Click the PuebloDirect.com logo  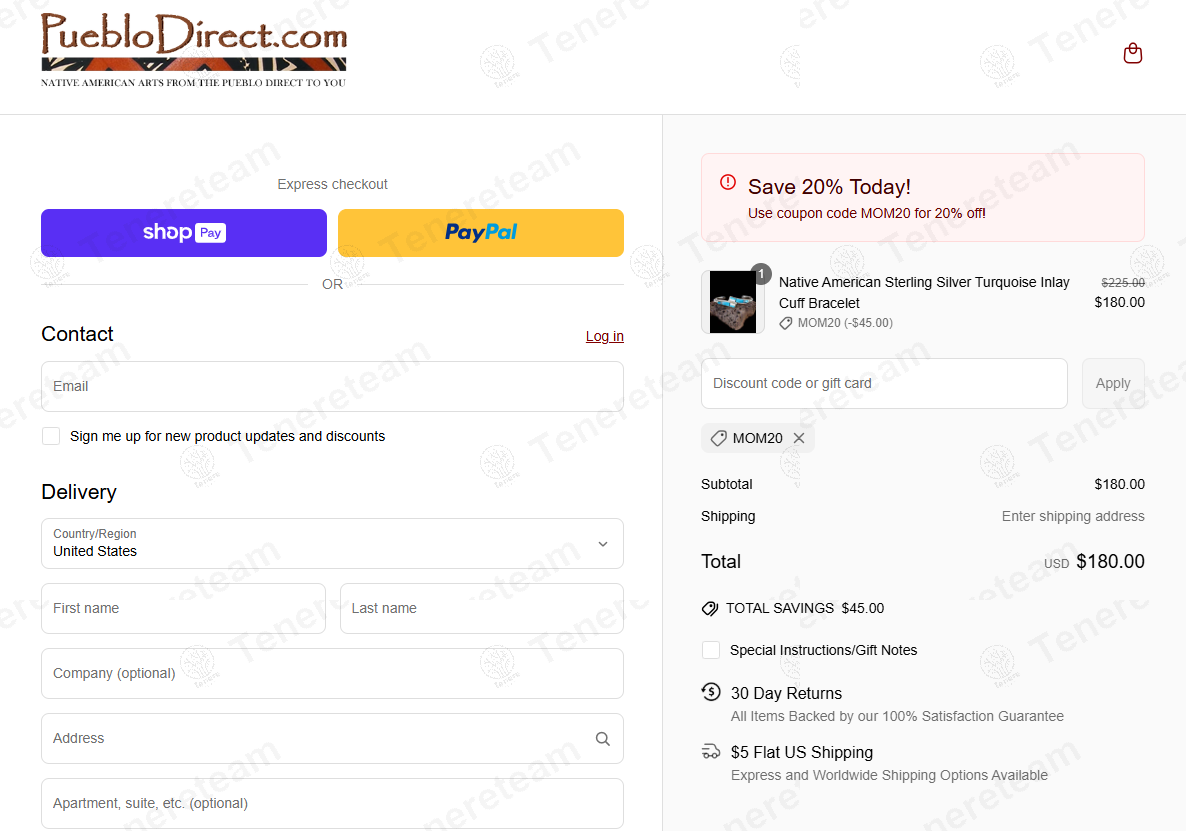tap(194, 50)
